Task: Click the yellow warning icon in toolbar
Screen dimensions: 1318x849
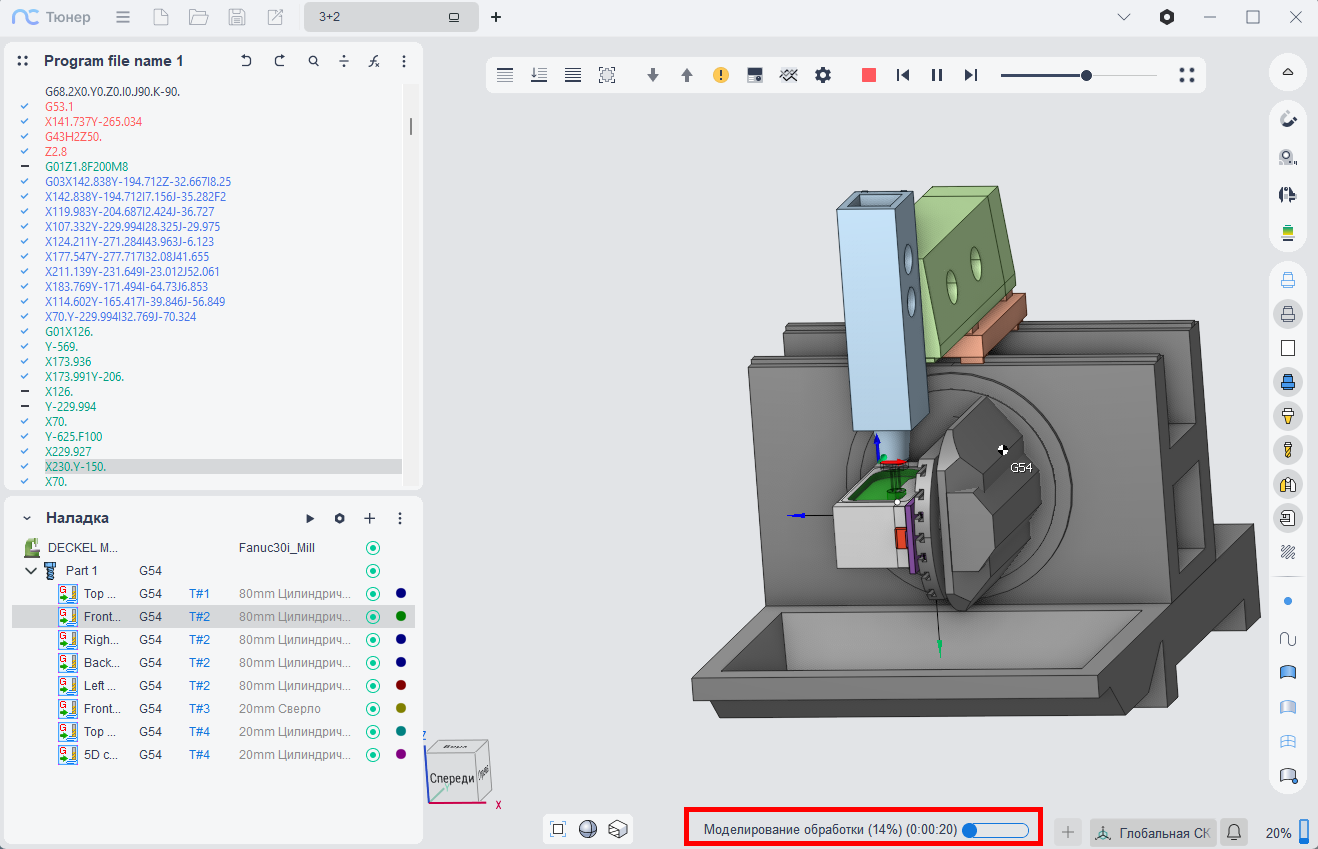Action: coord(721,75)
